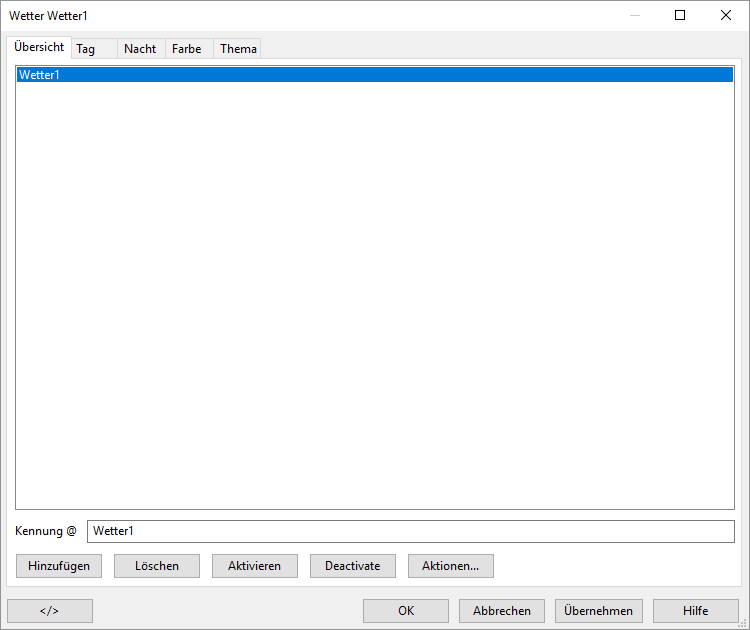
Task: Open the Nacht tab
Action: click(140, 49)
